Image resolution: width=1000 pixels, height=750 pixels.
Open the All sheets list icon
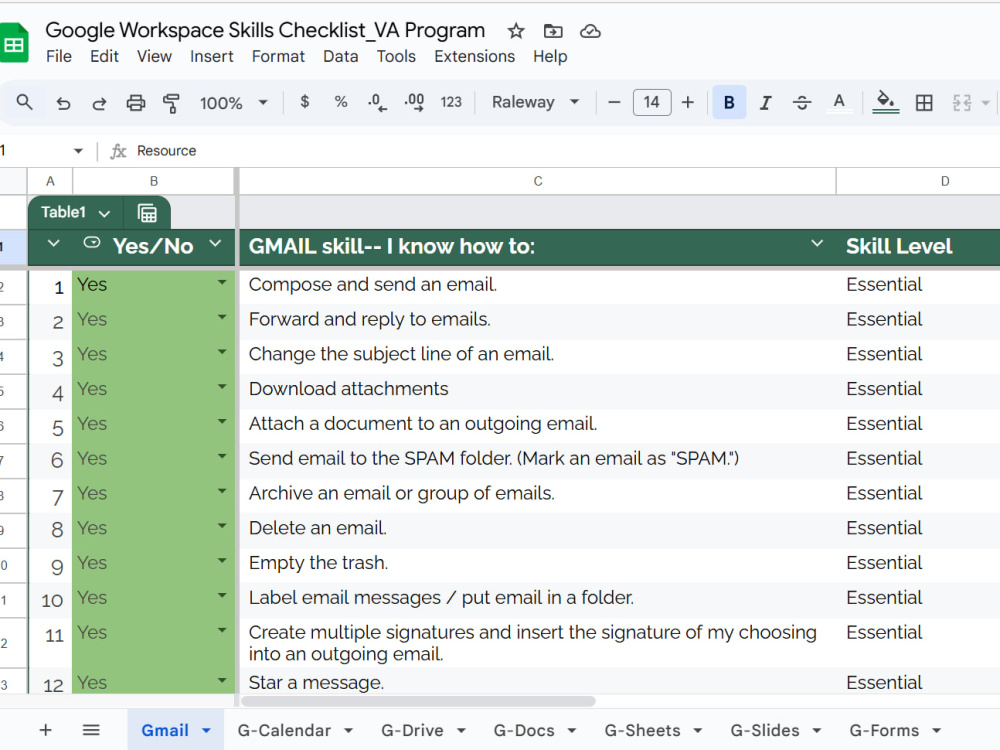[91, 730]
